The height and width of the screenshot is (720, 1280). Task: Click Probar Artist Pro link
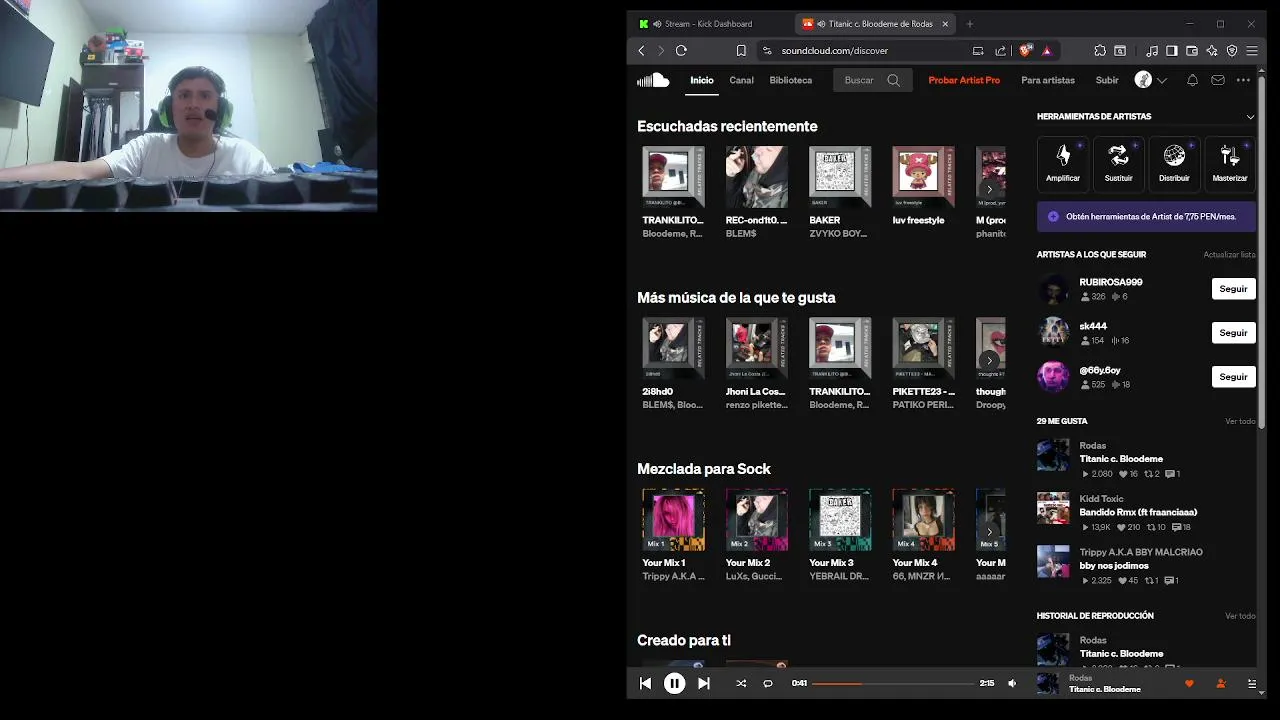click(964, 80)
